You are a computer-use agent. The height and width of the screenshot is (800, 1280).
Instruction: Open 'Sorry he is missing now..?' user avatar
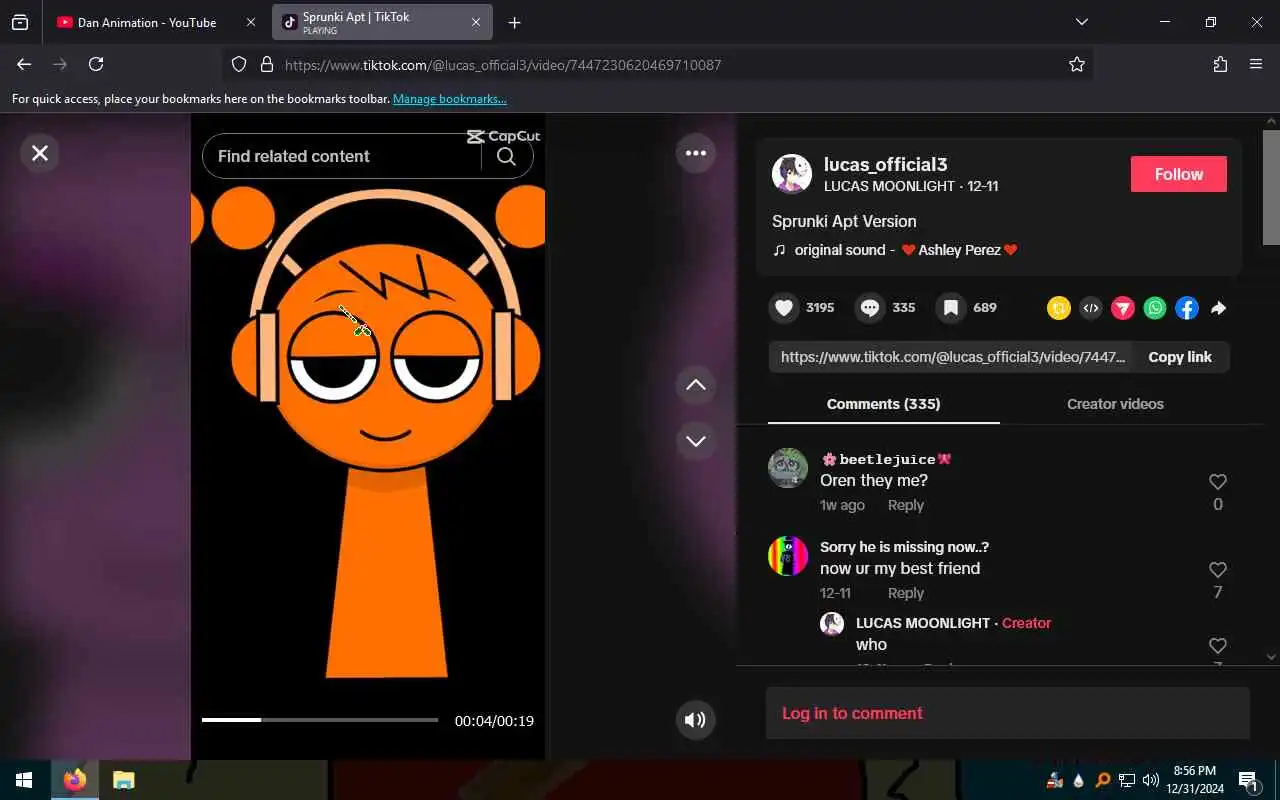point(788,556)
